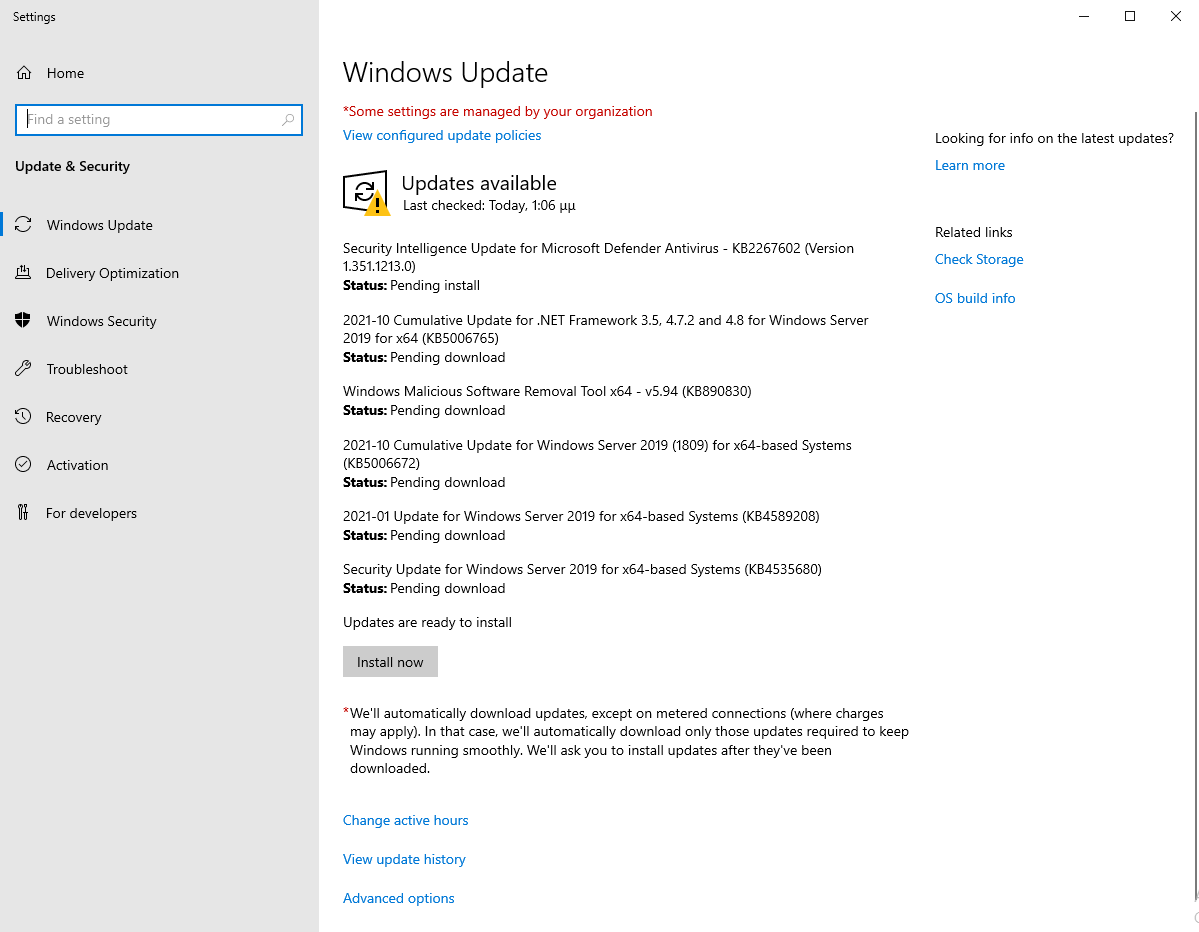Click the Activation checkmark icon
Viewport: 1199px width, 932px height.
(24, 465)
